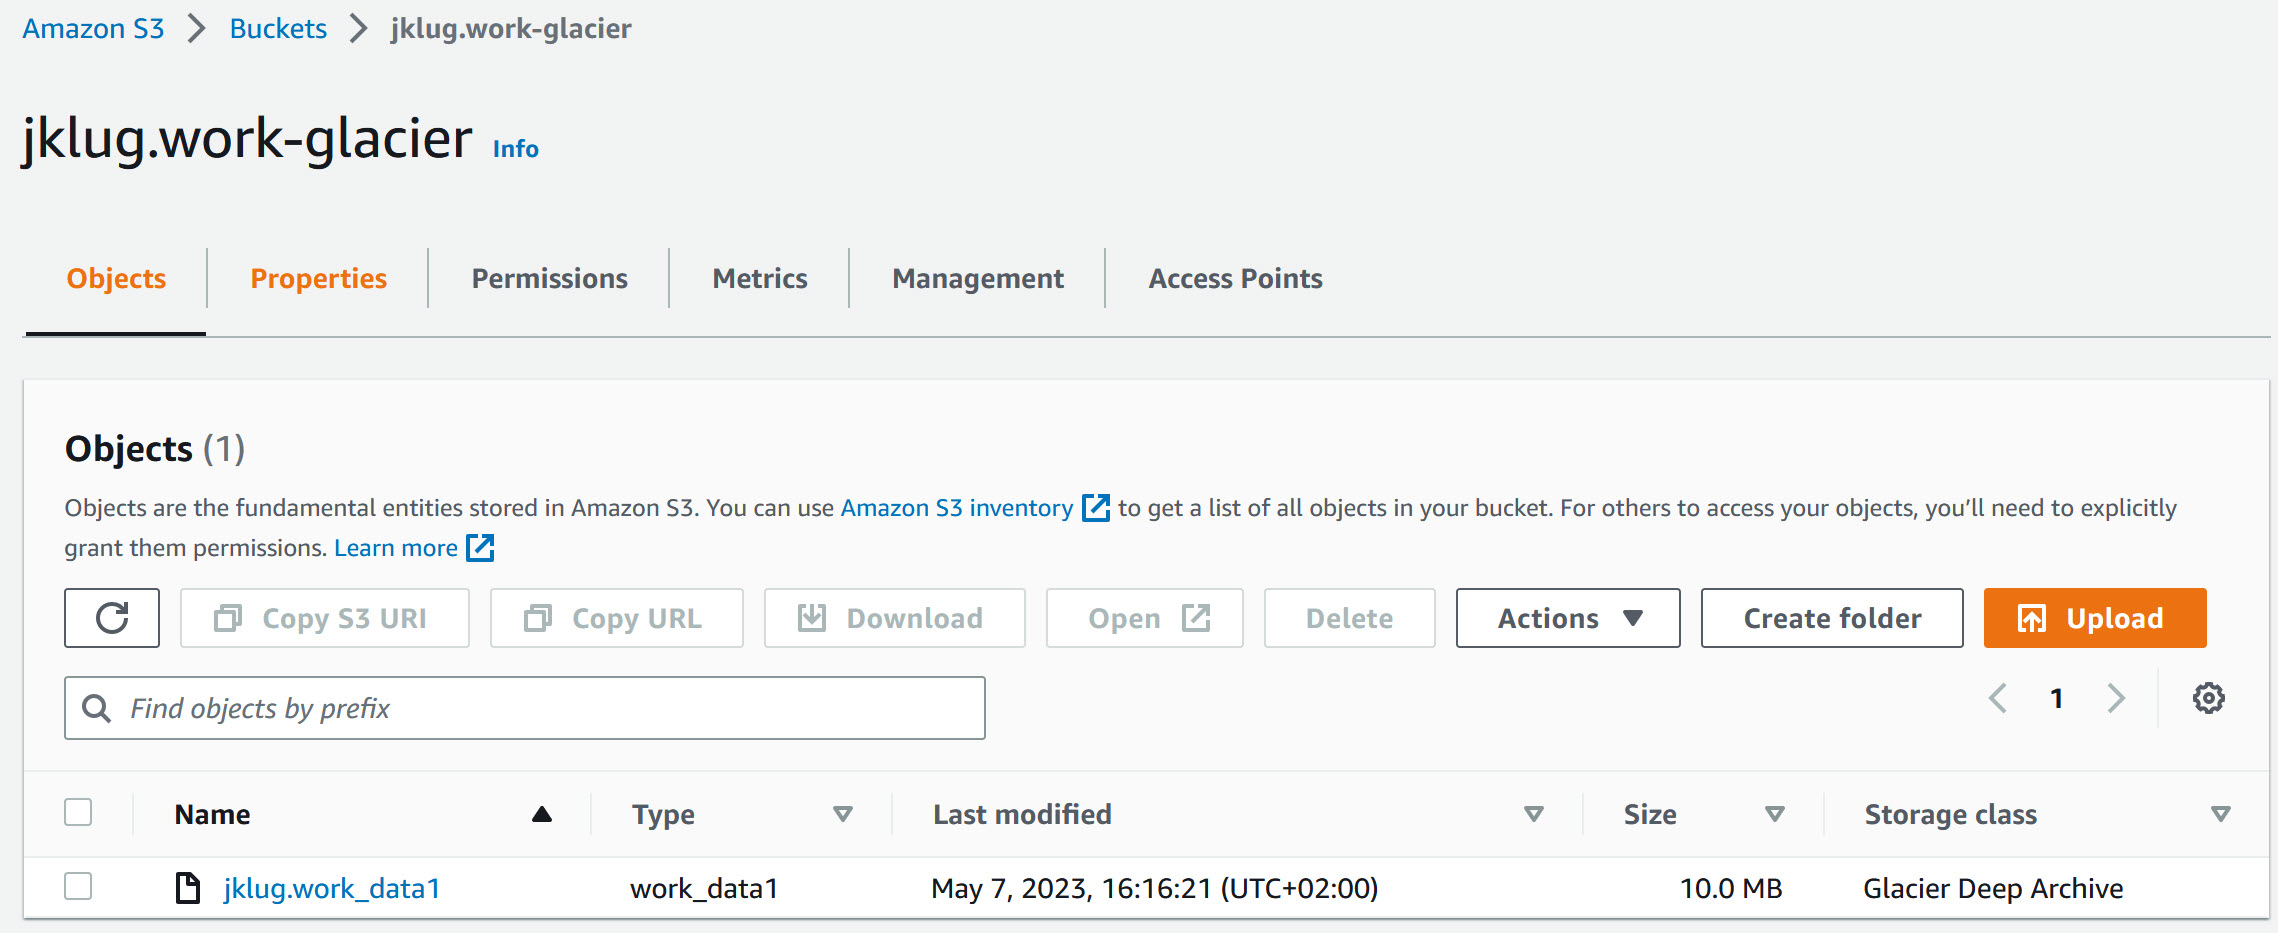Click the file icon beside jklug.work_data1
The height and width of the screenshot is (933, 2278).
[x=187, y=887]
